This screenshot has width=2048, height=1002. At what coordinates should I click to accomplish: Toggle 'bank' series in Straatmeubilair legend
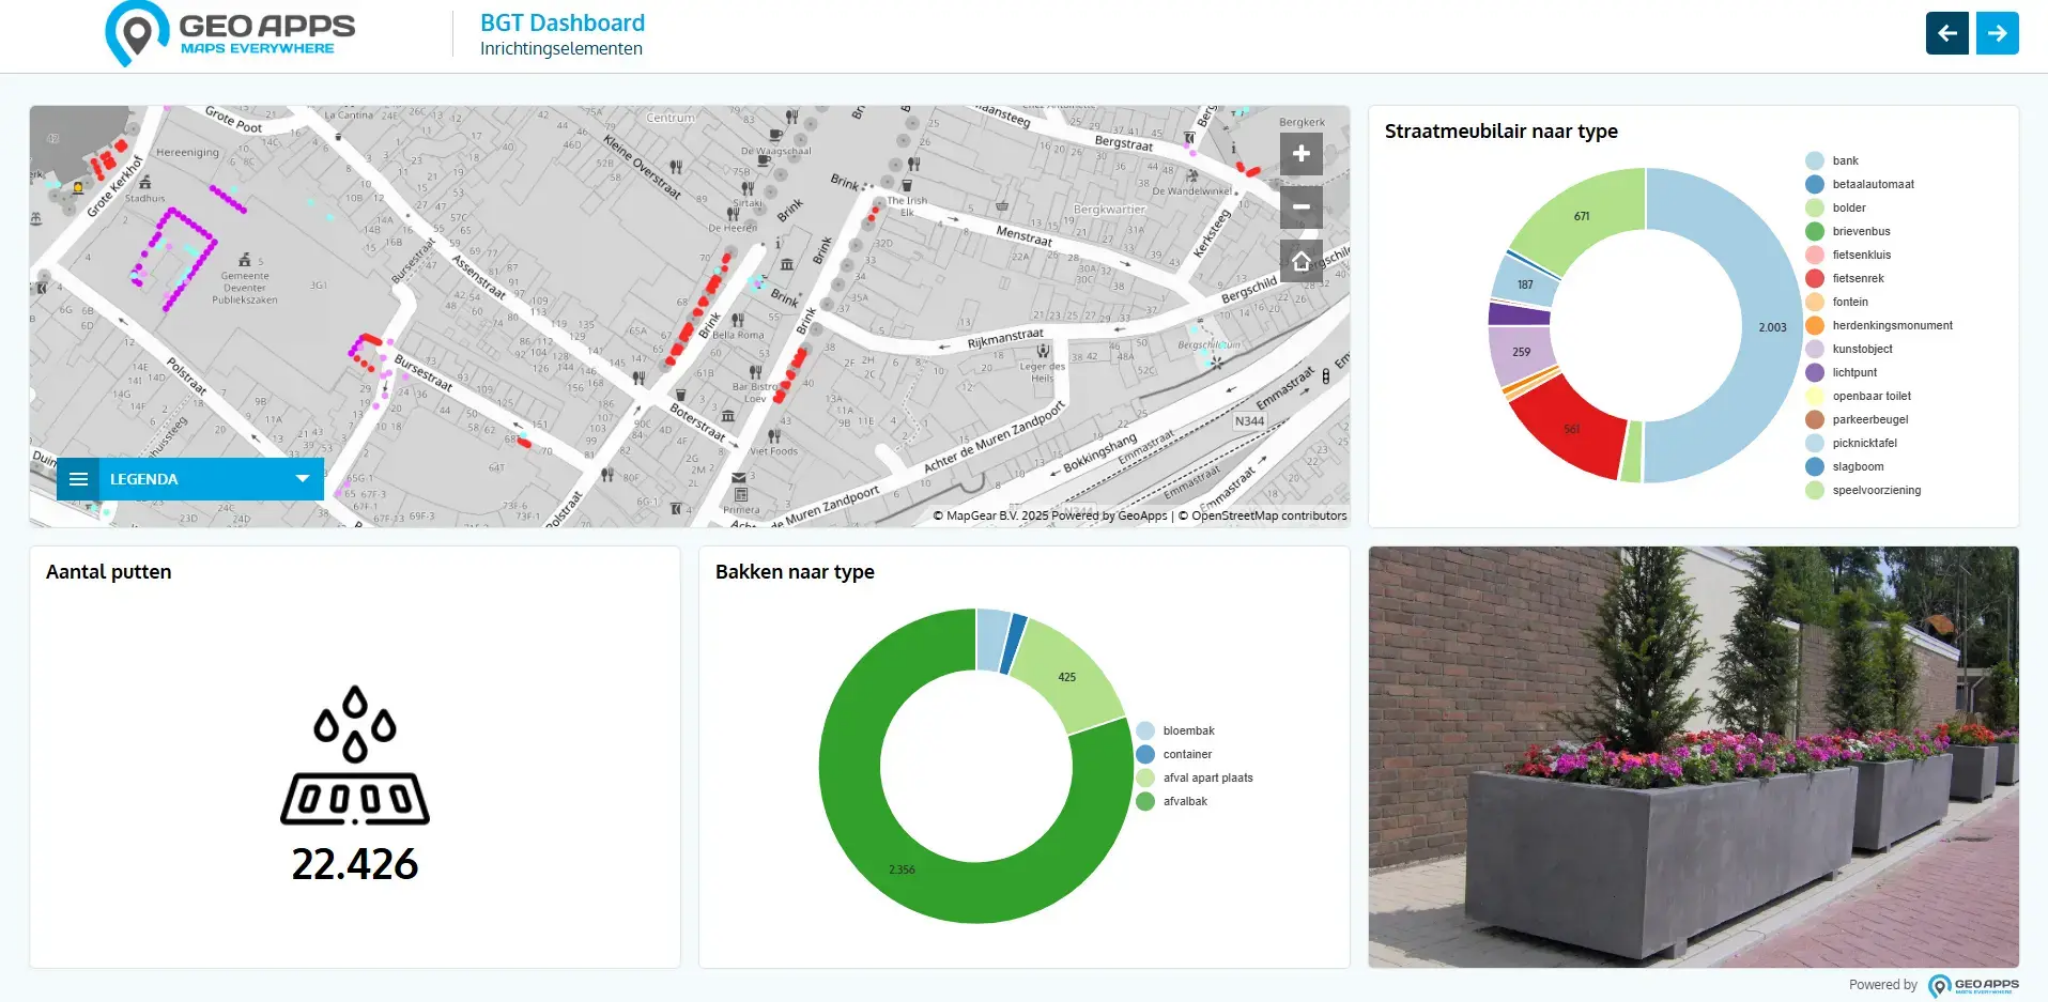tap(1845, 161)
